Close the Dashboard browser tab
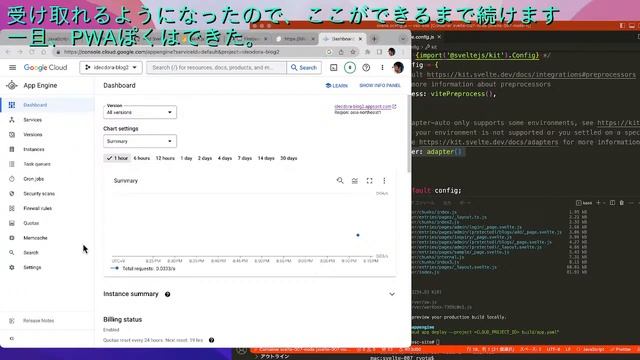 point(360,39)
